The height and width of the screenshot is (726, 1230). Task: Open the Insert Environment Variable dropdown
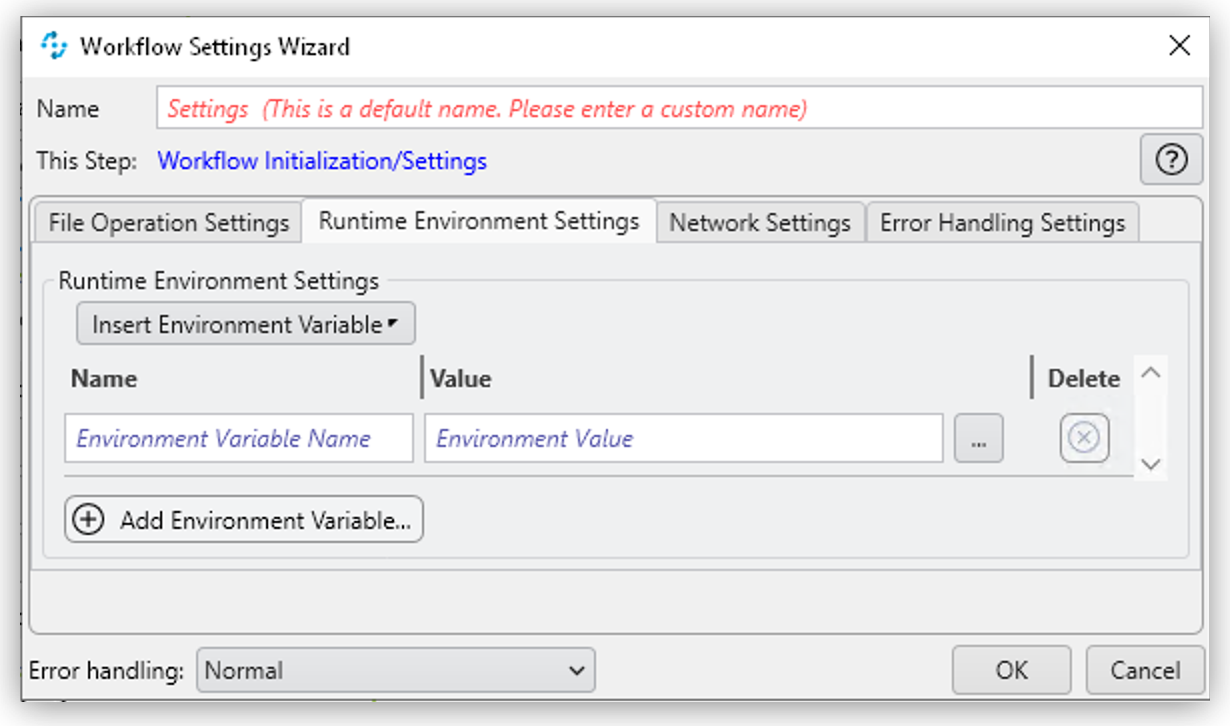coord(245,323)
